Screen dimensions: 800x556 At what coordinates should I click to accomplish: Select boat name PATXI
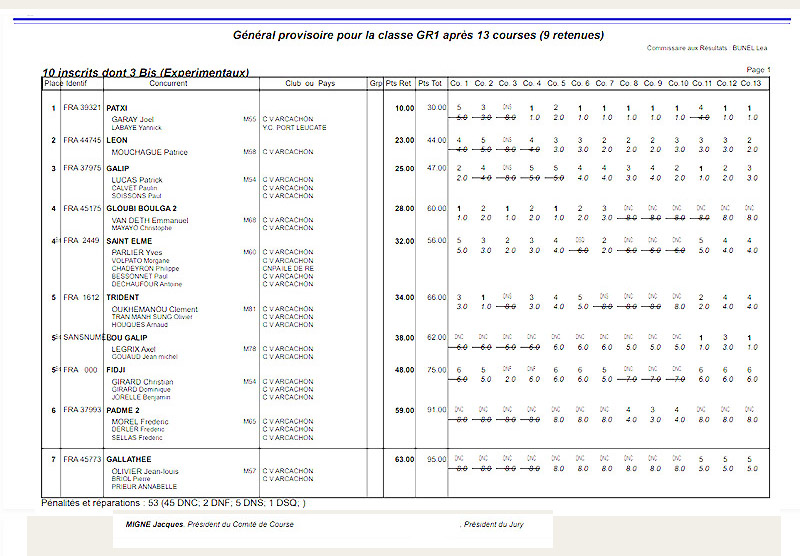[117, 108]
